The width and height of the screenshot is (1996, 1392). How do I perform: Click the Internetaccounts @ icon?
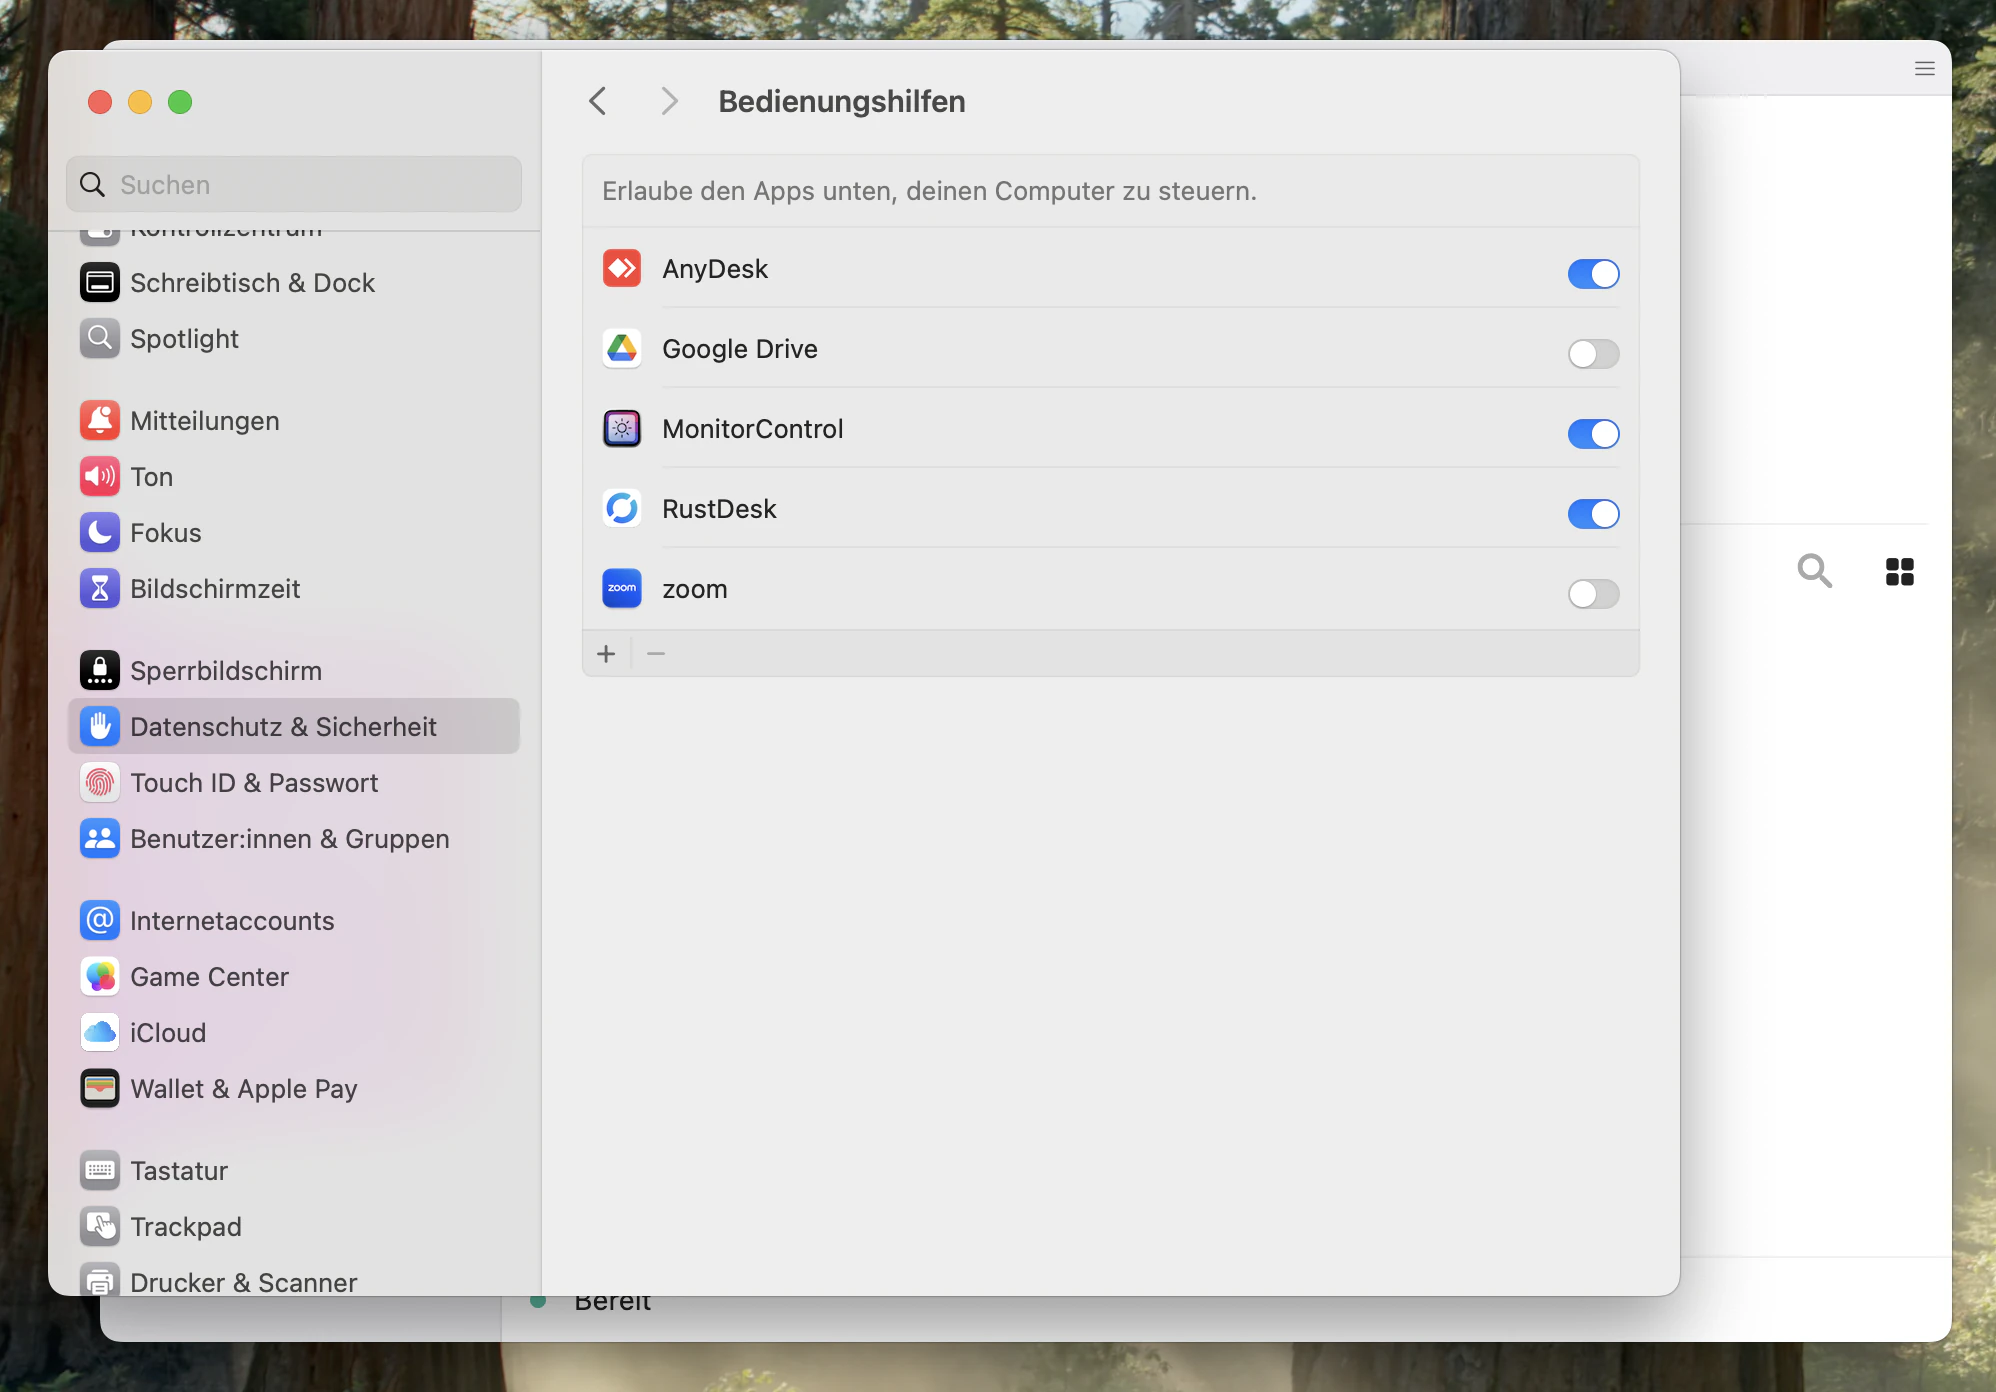pyautogui.click(x=100, y=921)
